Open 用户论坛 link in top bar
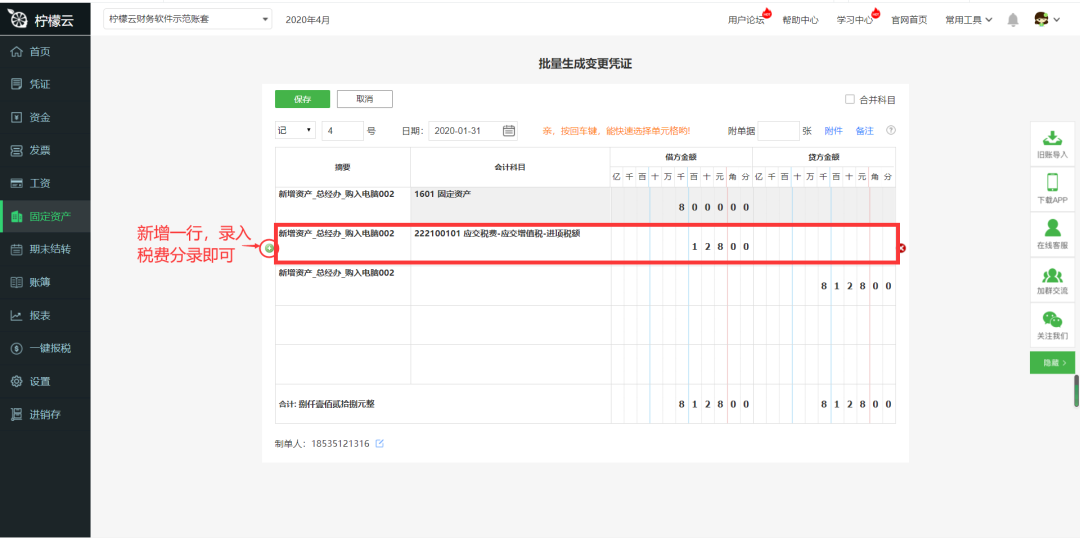1080x538 pixels. point(746,20)
